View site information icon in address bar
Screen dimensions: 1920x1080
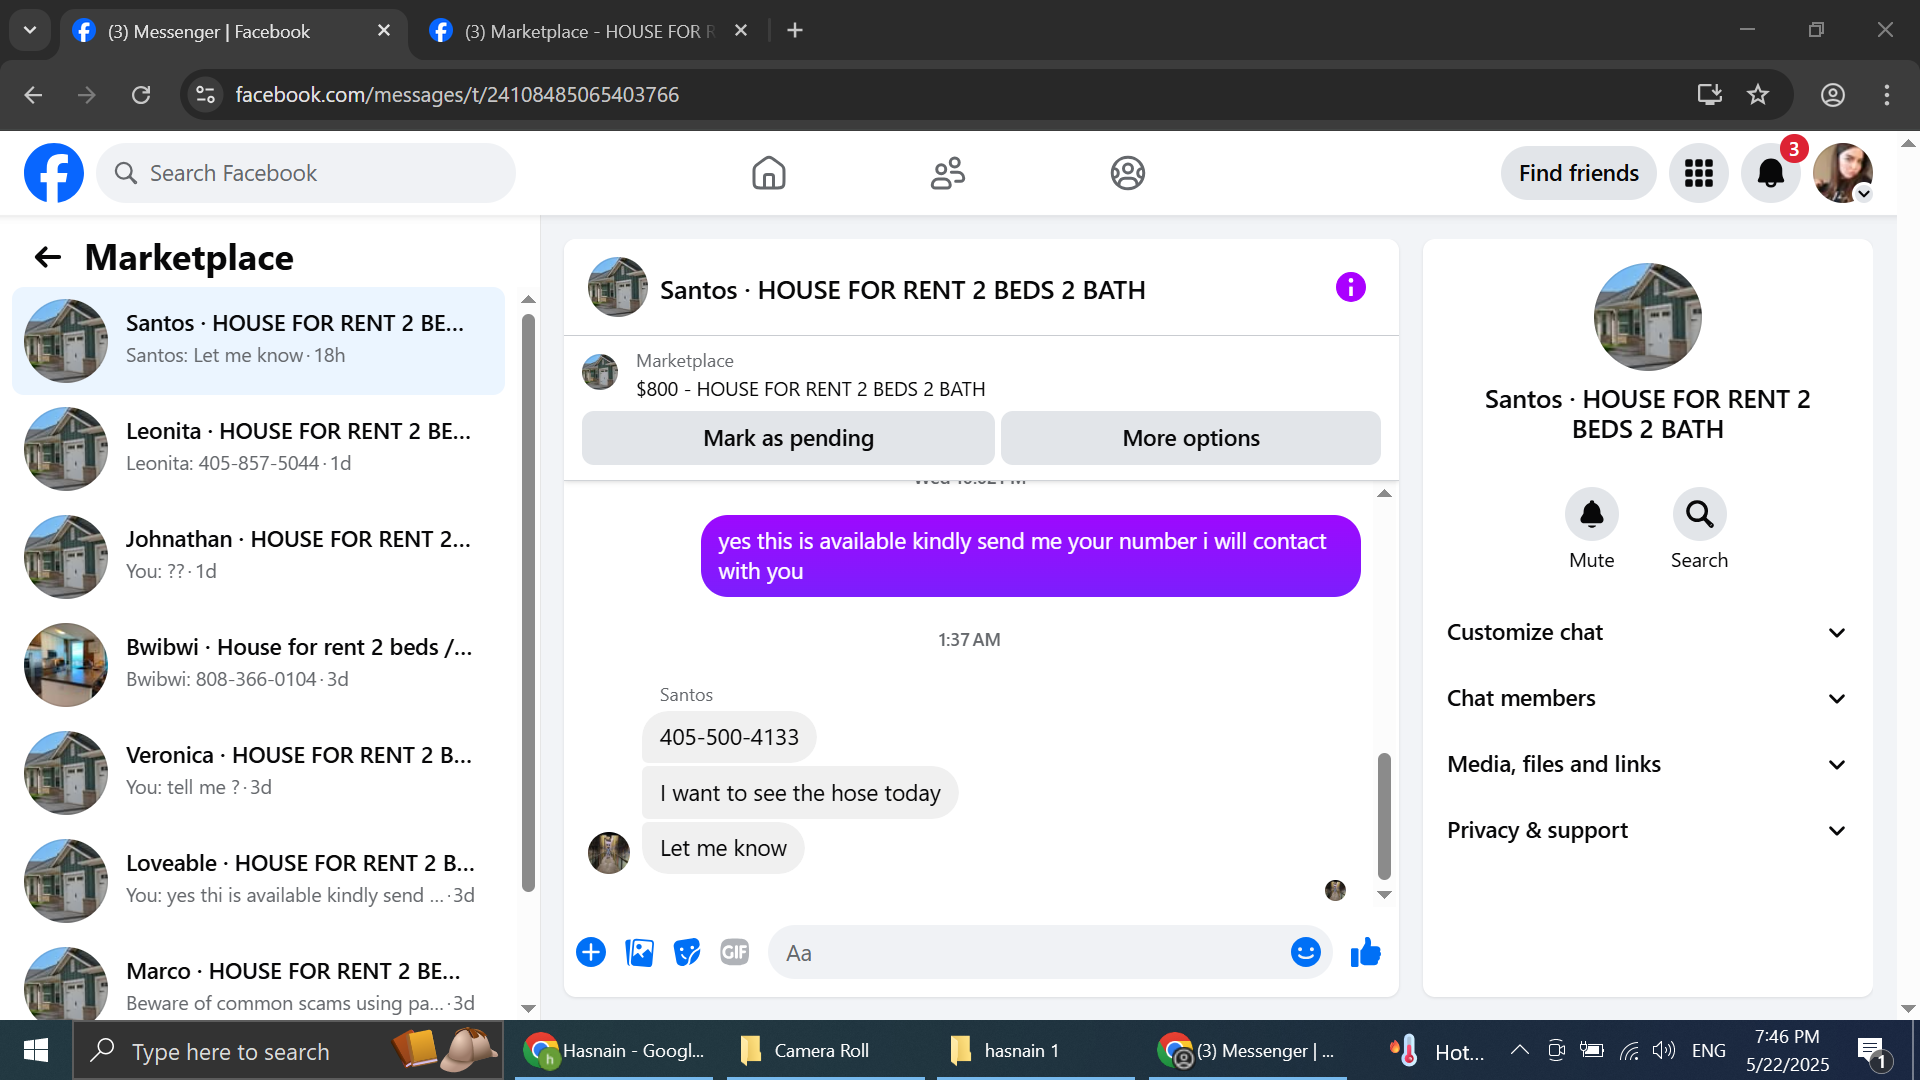tap(205, 95)
